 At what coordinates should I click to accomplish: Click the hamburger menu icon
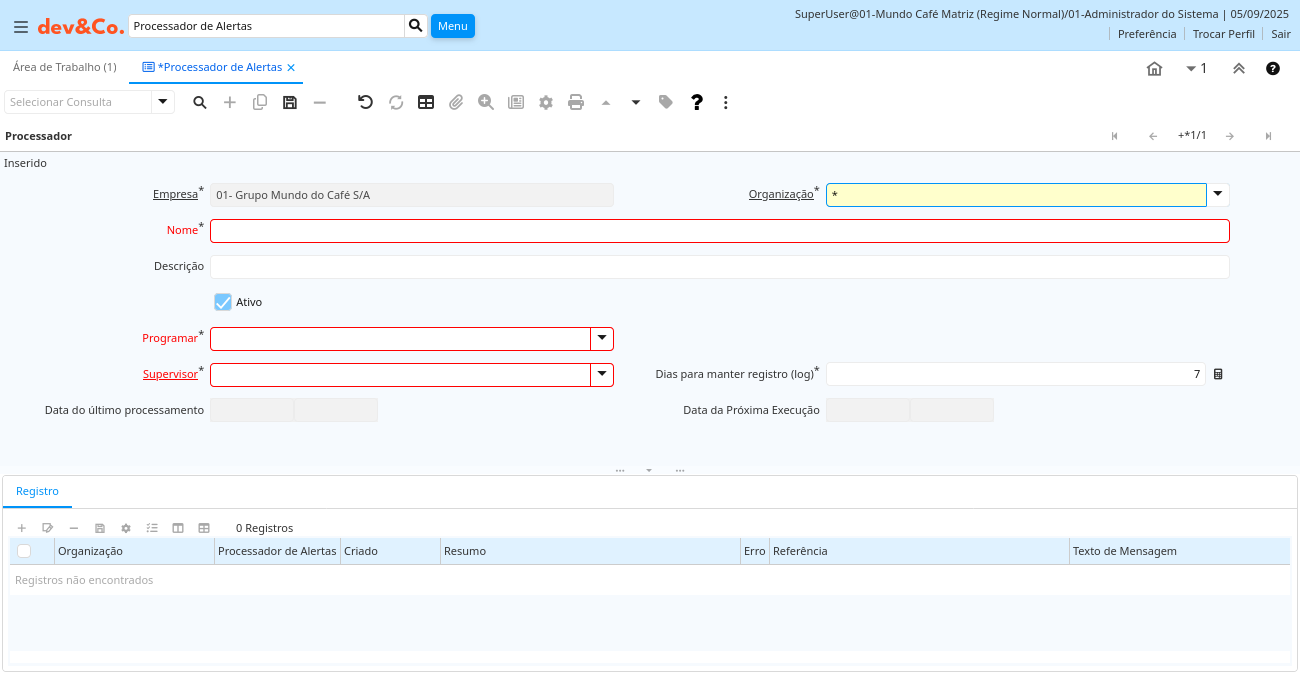click(20, 27)
